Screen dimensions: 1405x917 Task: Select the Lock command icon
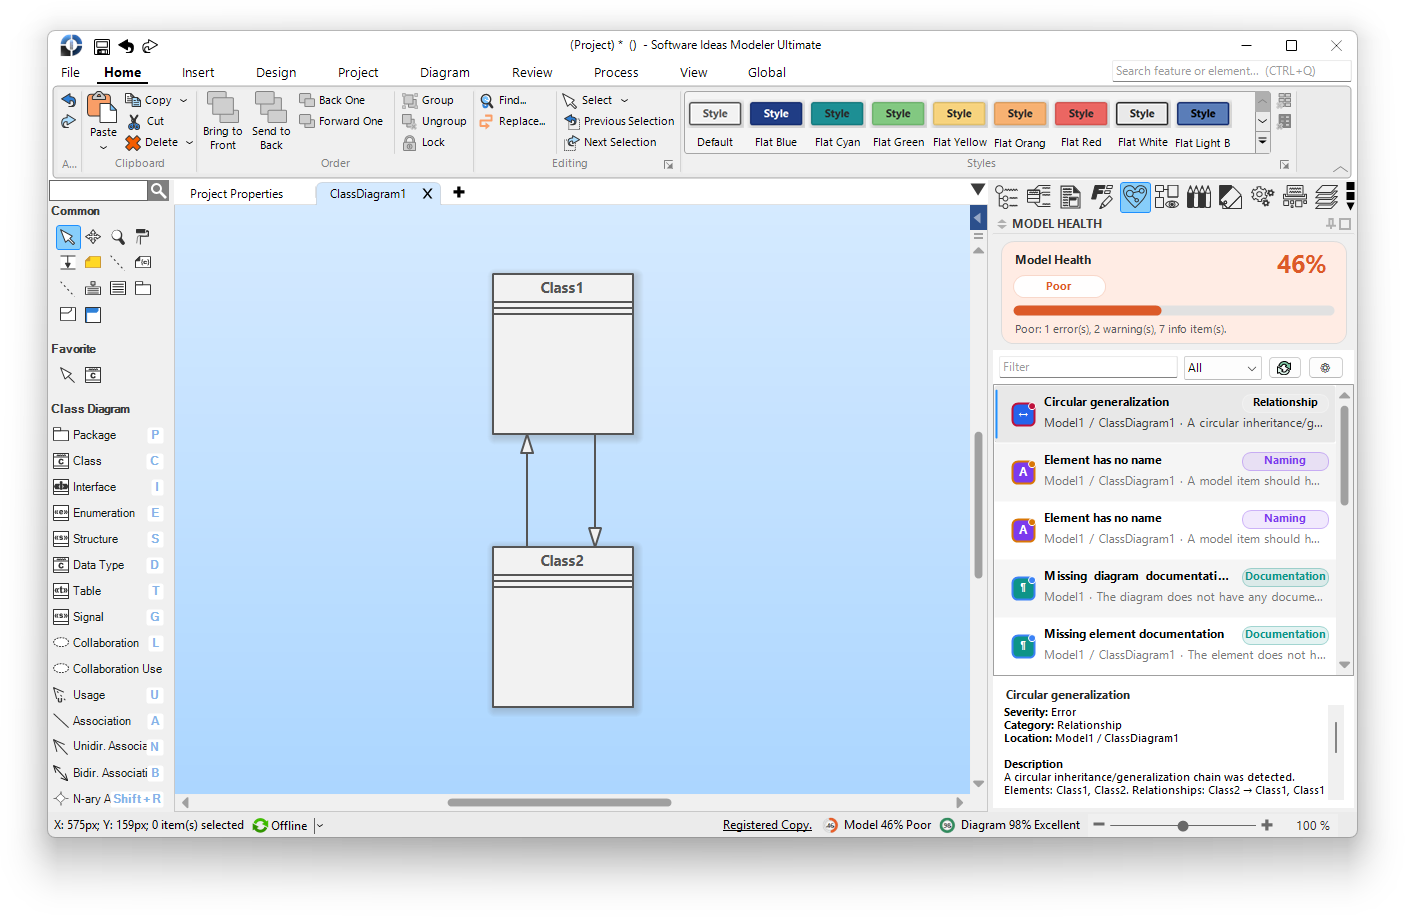coord(410,142)
